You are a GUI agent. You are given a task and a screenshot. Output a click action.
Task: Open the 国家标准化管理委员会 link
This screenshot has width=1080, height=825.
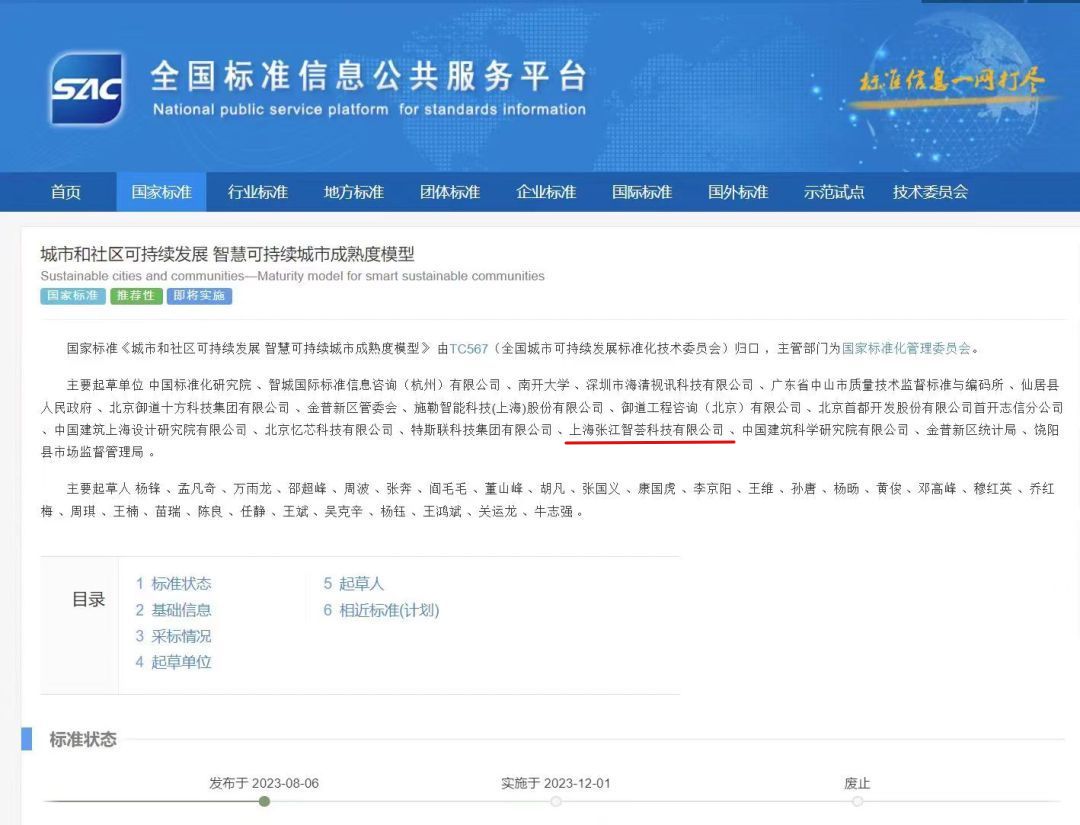pos(906,349)
